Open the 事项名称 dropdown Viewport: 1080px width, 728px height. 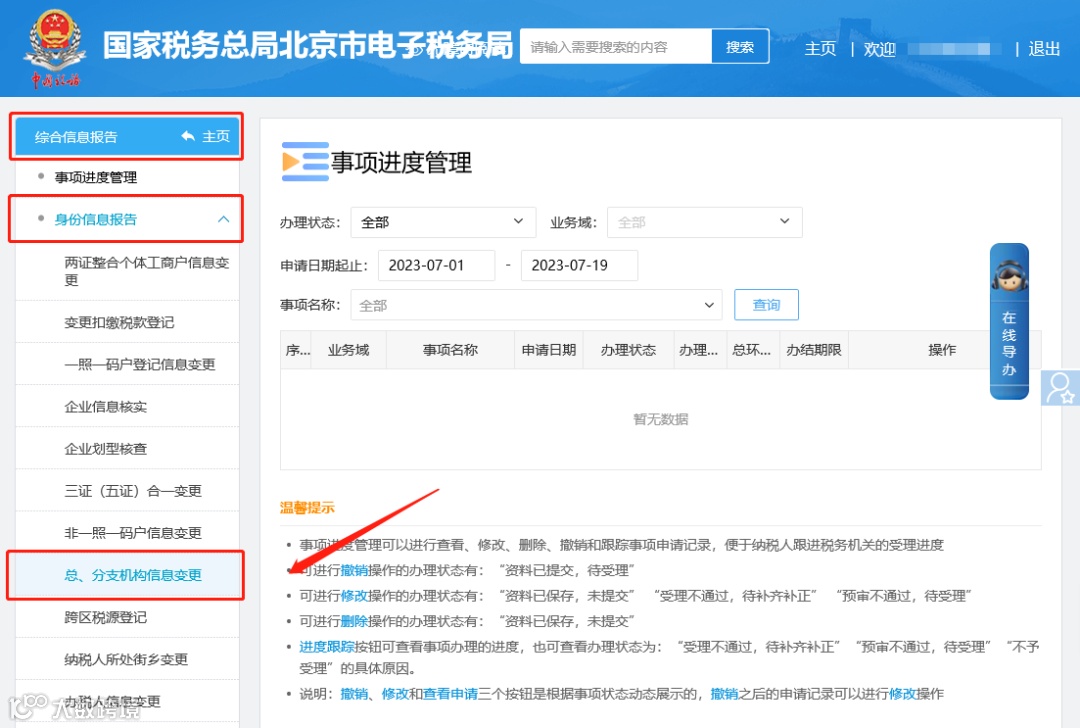pos(537,304)
